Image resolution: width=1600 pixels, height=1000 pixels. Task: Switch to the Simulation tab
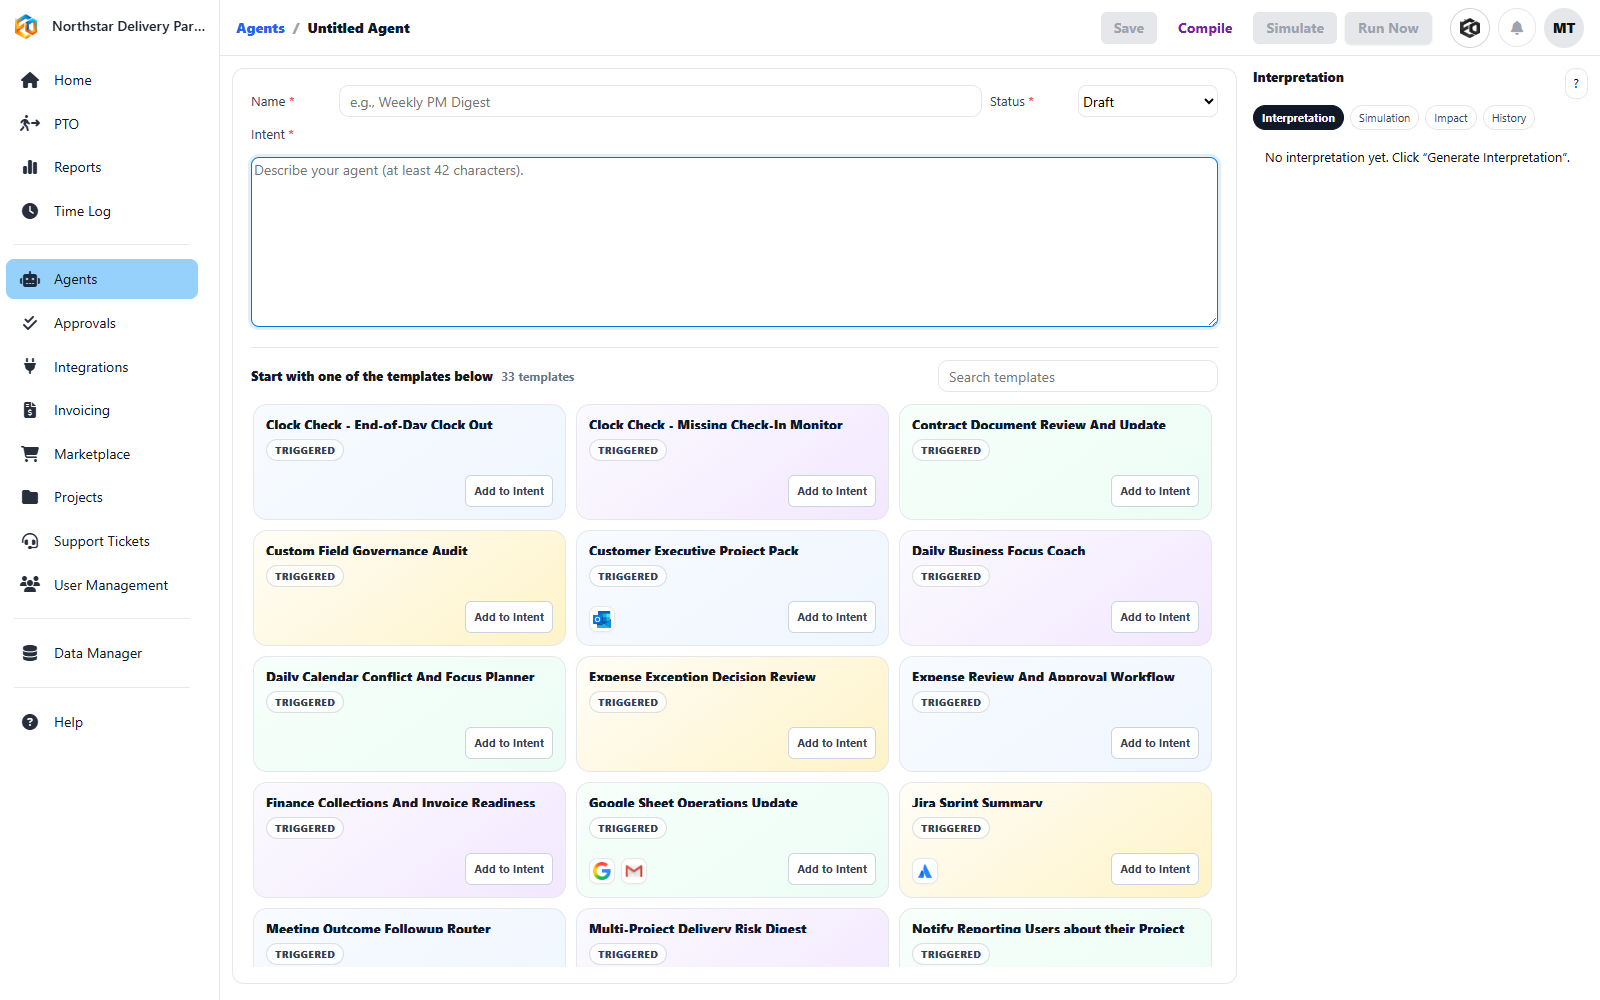tap(1384, 118)
